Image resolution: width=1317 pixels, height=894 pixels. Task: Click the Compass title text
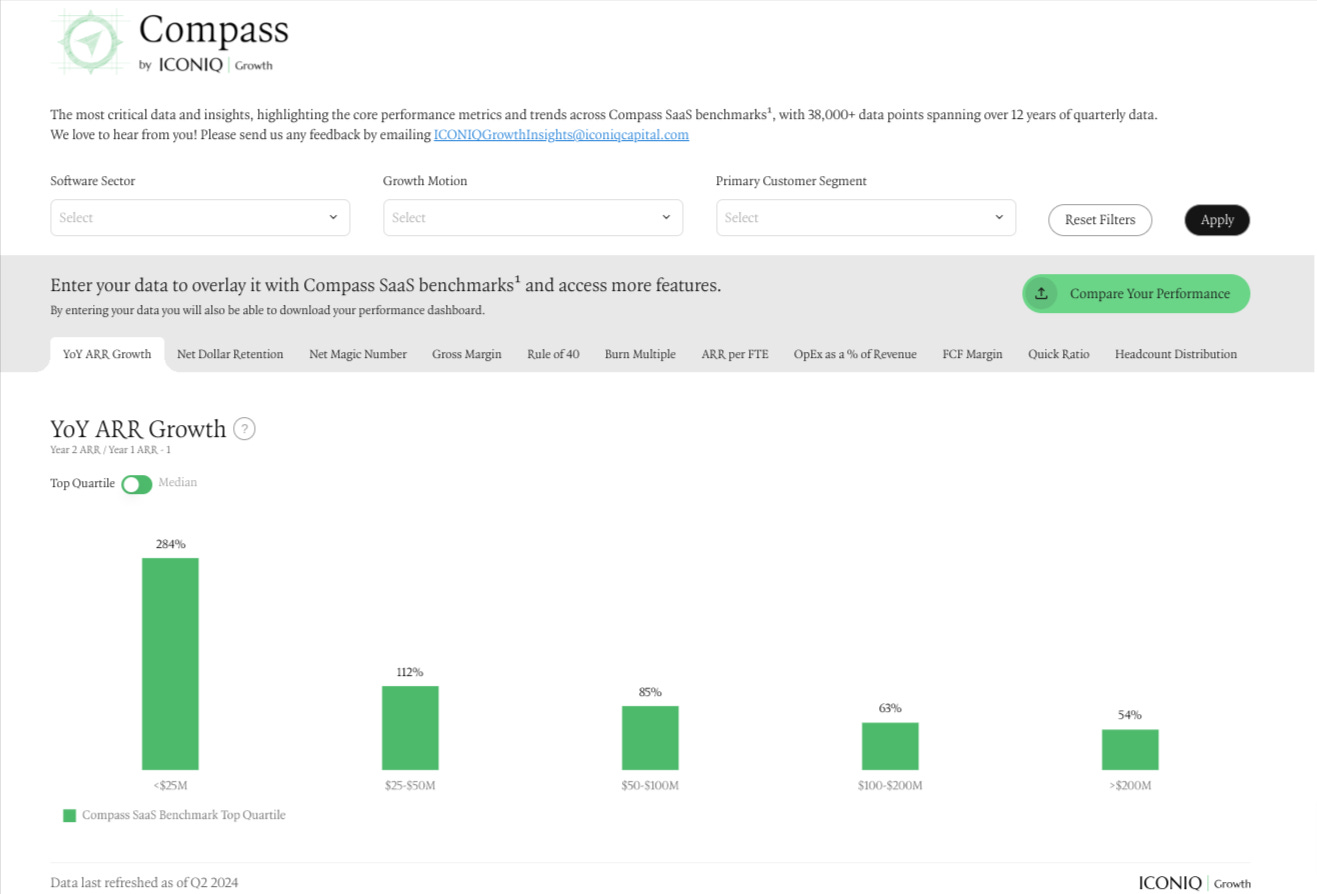(213, 30)
